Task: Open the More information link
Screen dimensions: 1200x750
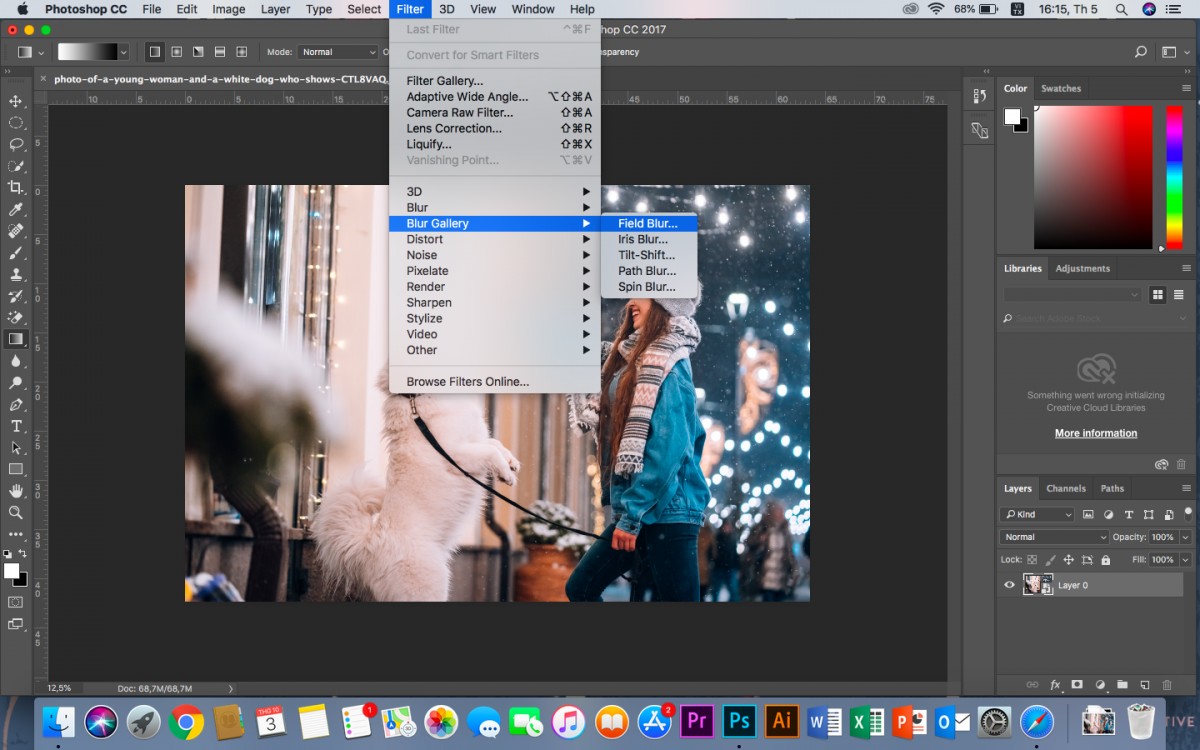Action: point(1096,433)
